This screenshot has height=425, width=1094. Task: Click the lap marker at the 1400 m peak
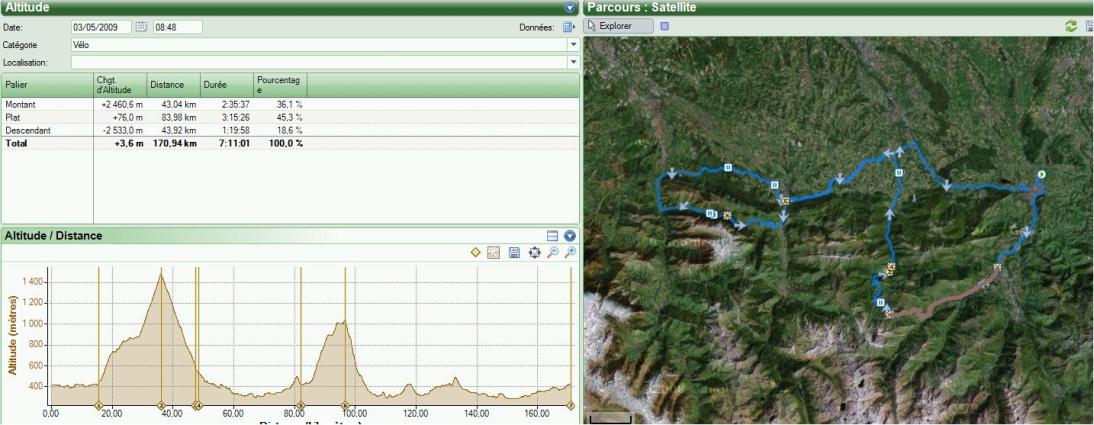tap(161, 405)
